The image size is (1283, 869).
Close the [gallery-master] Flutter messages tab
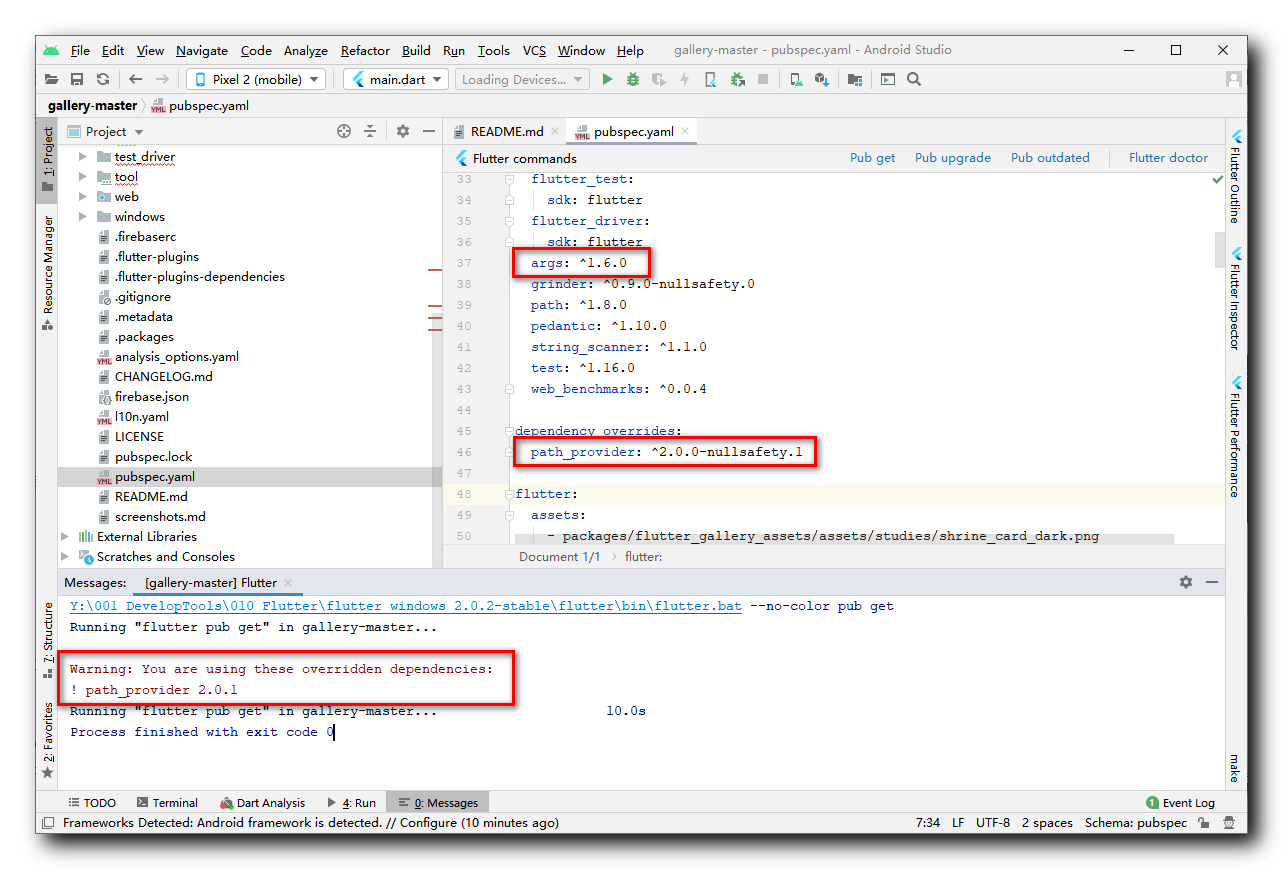click(288, 582)
